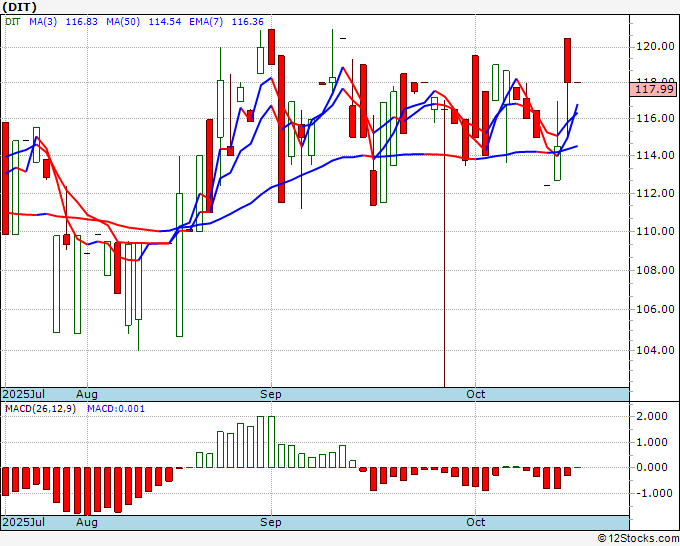680x546 pixels.
Task: Click the Oct label on MACD axis
Action: (x=475, y=522)
